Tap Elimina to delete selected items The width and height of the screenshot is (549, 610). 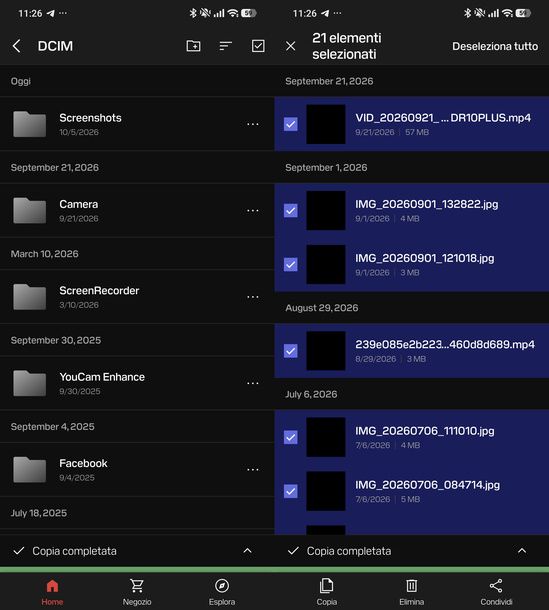point(412,592)
